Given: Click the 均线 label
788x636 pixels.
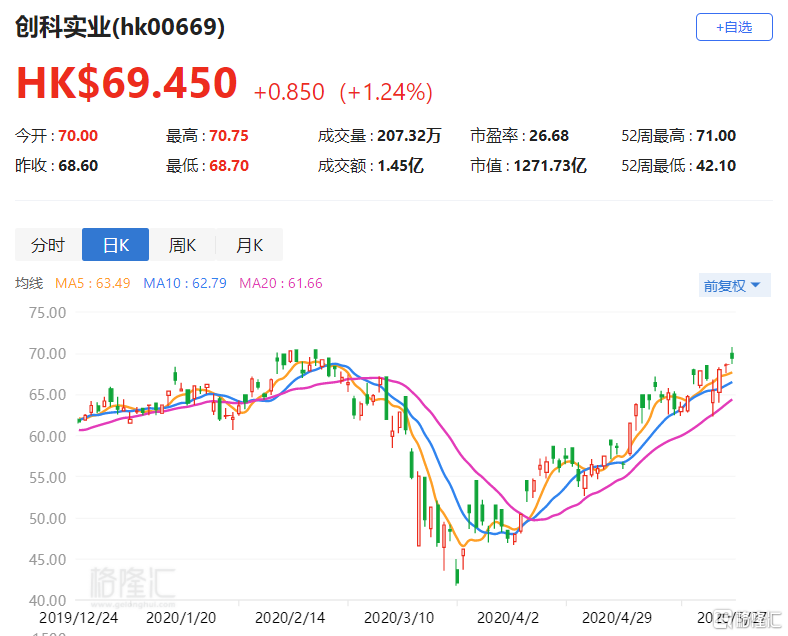Looking at the screenshot, I should click(29, 283).
